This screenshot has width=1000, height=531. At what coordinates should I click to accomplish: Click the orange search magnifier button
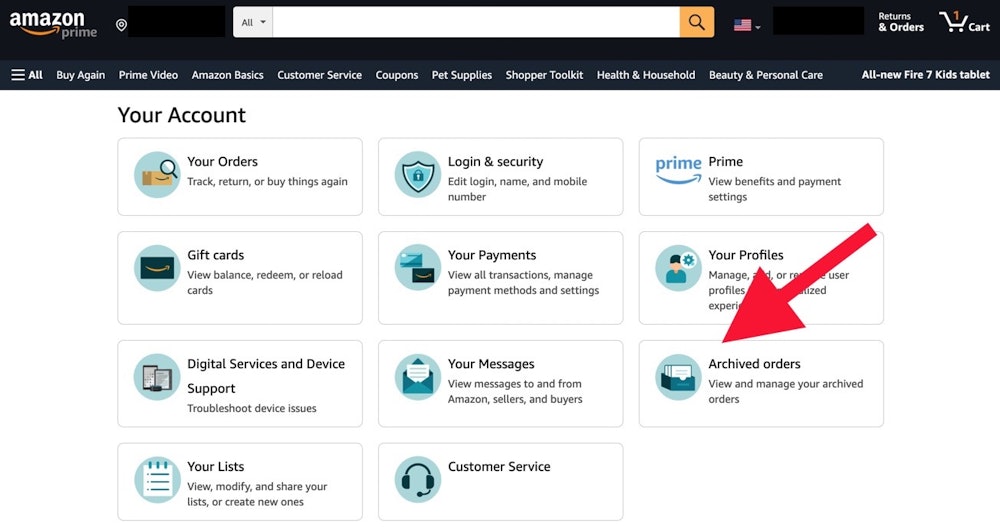[696, 22]
